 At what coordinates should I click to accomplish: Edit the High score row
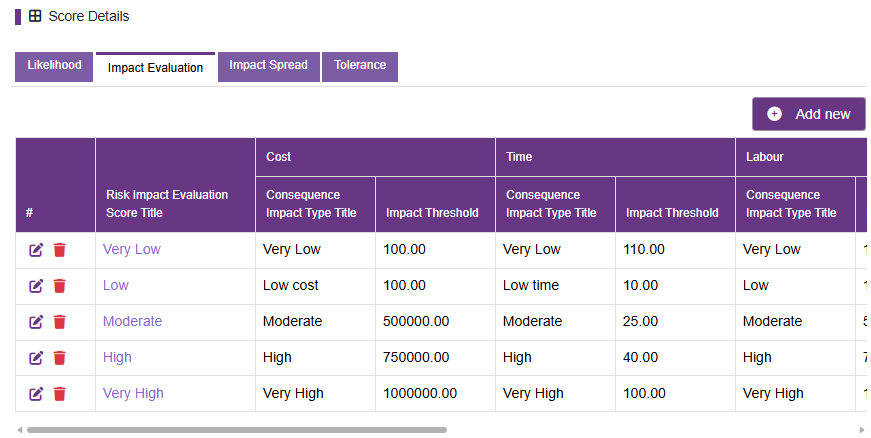click(36, 358)
